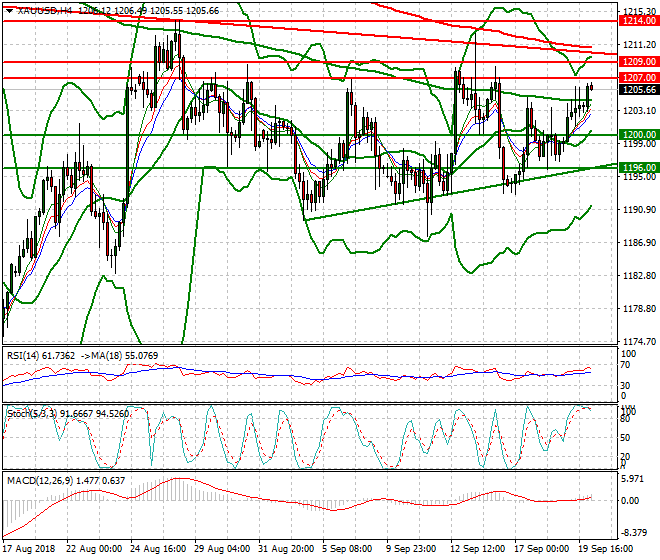
Task: Click the 1190.90 price scale value
Action: pyautogui.click(x=639, y=210)
